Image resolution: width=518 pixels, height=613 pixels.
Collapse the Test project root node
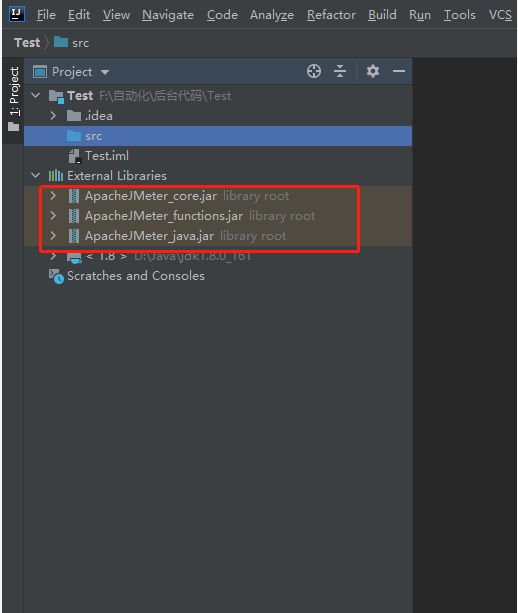pos(36,95)
